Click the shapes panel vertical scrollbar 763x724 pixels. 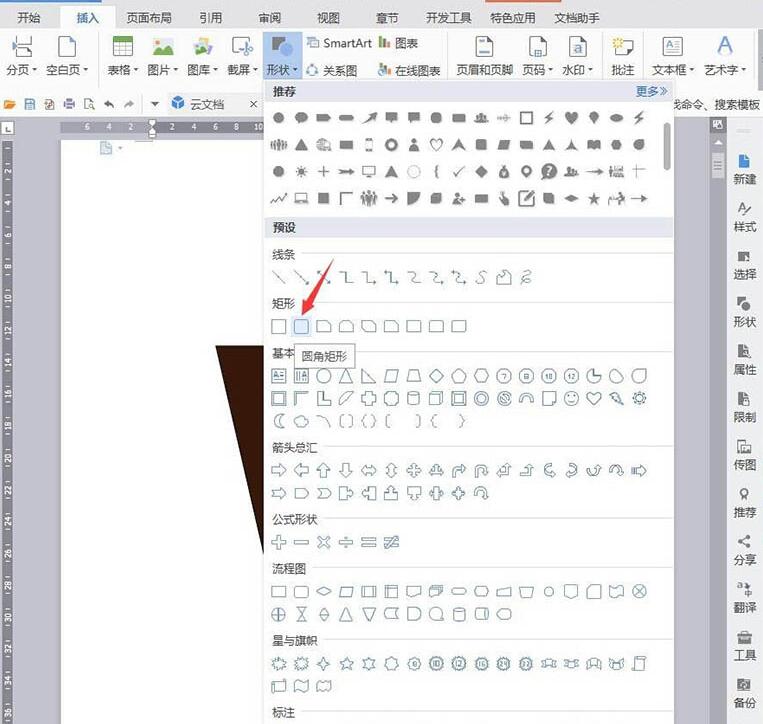667,146
